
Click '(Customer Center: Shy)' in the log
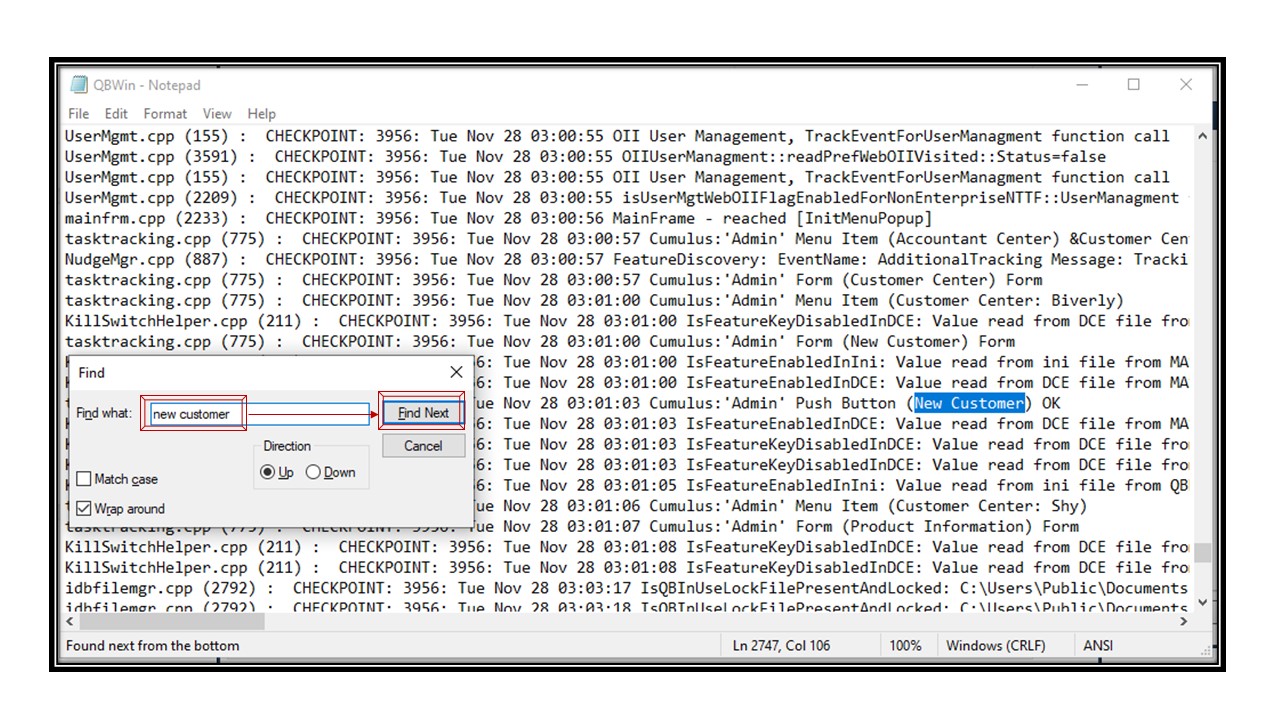point(987,506)
